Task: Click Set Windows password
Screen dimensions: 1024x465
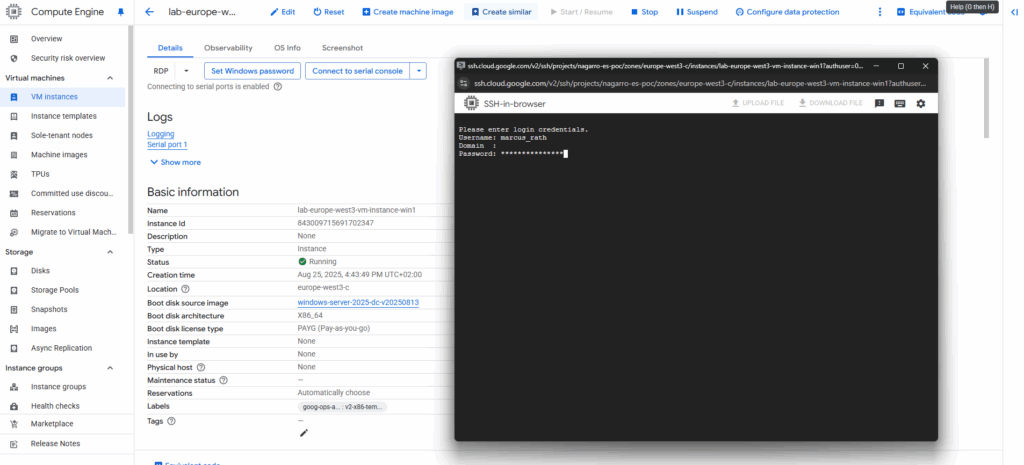Action: coord(253,71)
